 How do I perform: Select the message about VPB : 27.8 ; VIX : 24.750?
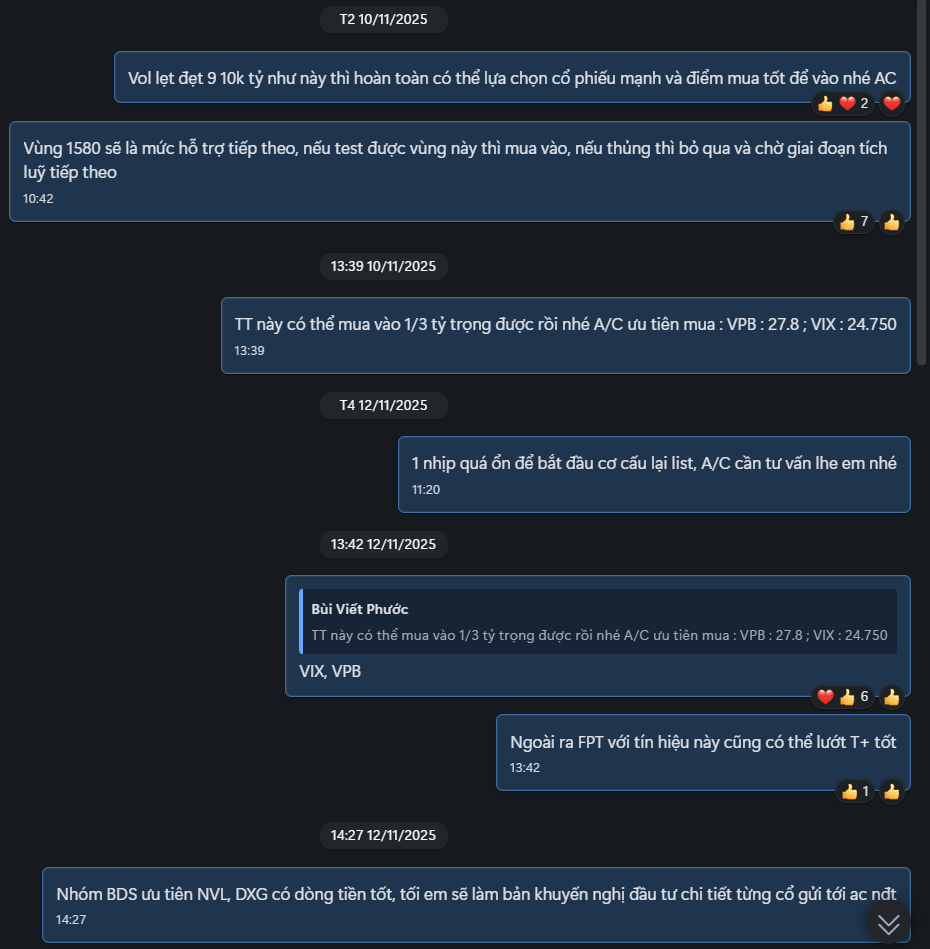tap(565, 335)
